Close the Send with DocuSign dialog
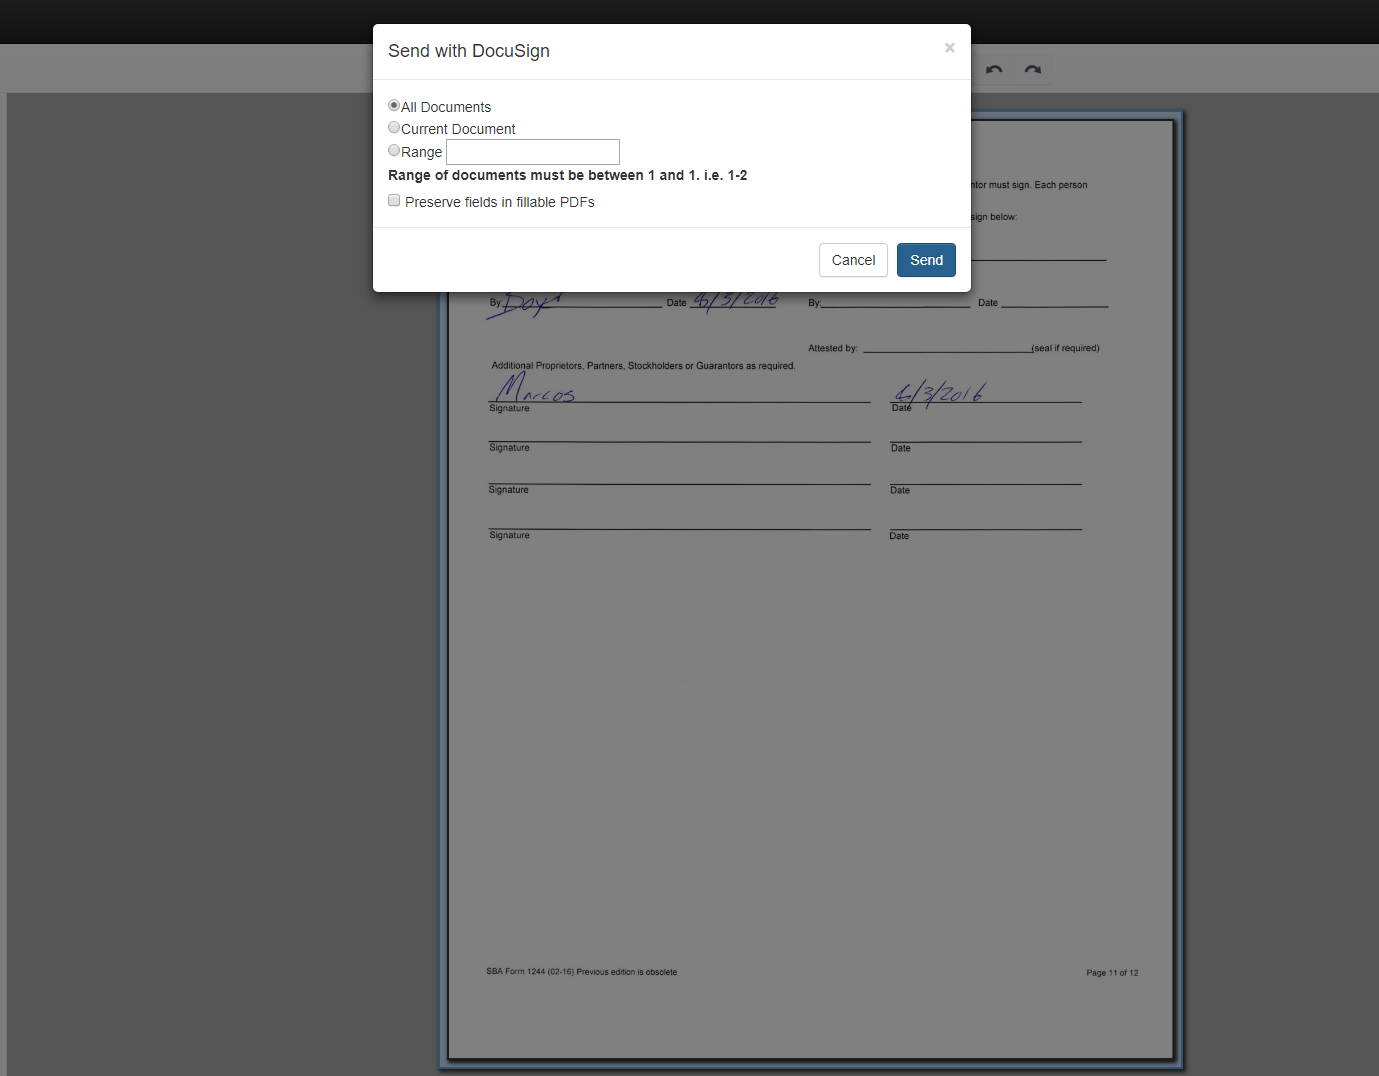The image size is (1379, 1076). (950, 47)
